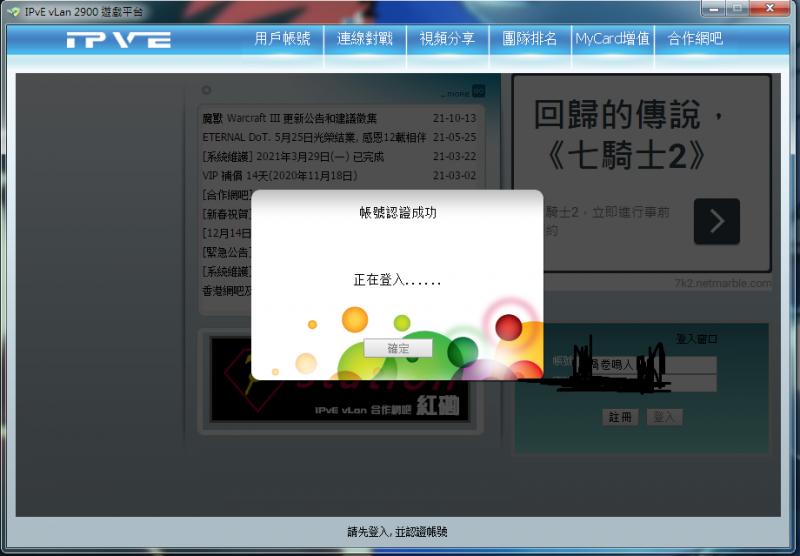800x556 pixels.
Task: Close the IPvE vLan window
Action: click(771, 9)
